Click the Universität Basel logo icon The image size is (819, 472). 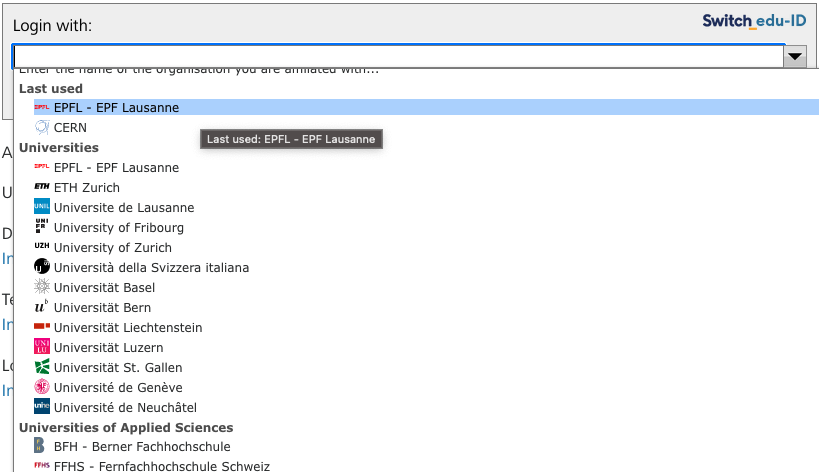pos(42,288)
